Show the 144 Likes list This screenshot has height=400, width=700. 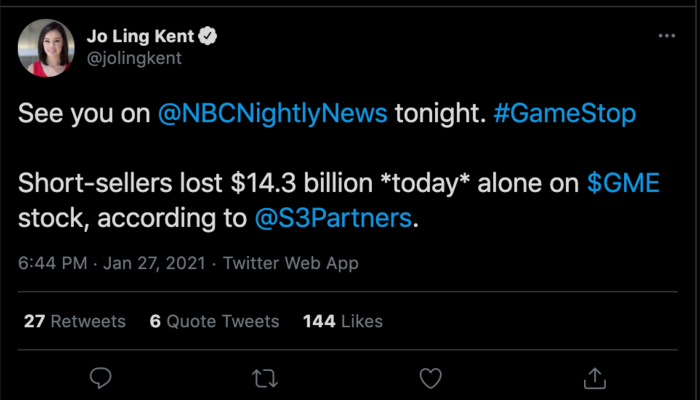(x=342, y=321)
